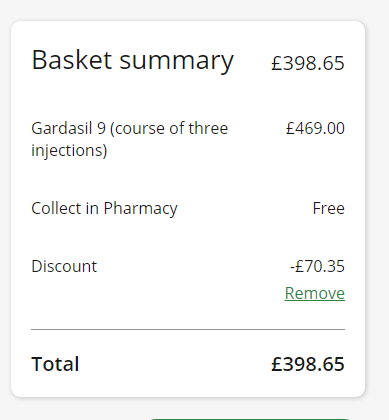Click the bold £398.65 total amount
389x420 pixels.
(x=308, y=364)
